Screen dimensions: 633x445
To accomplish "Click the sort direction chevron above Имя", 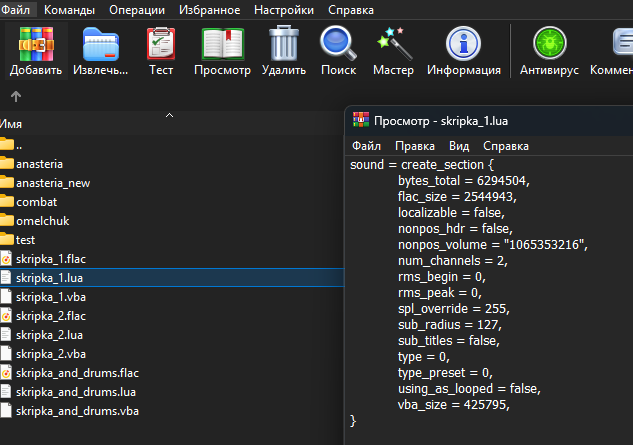I will click(170, 115).
